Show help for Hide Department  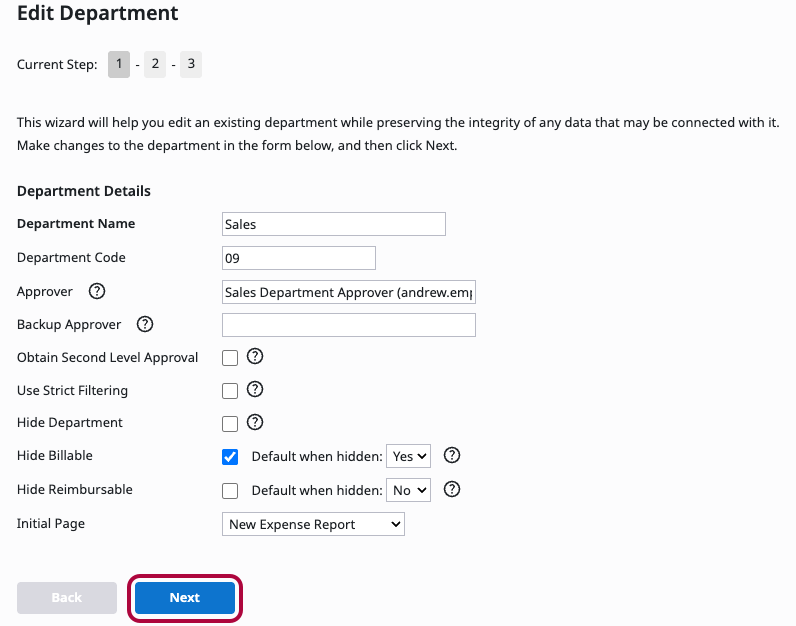pyautogui.click(x=255, y=422)
